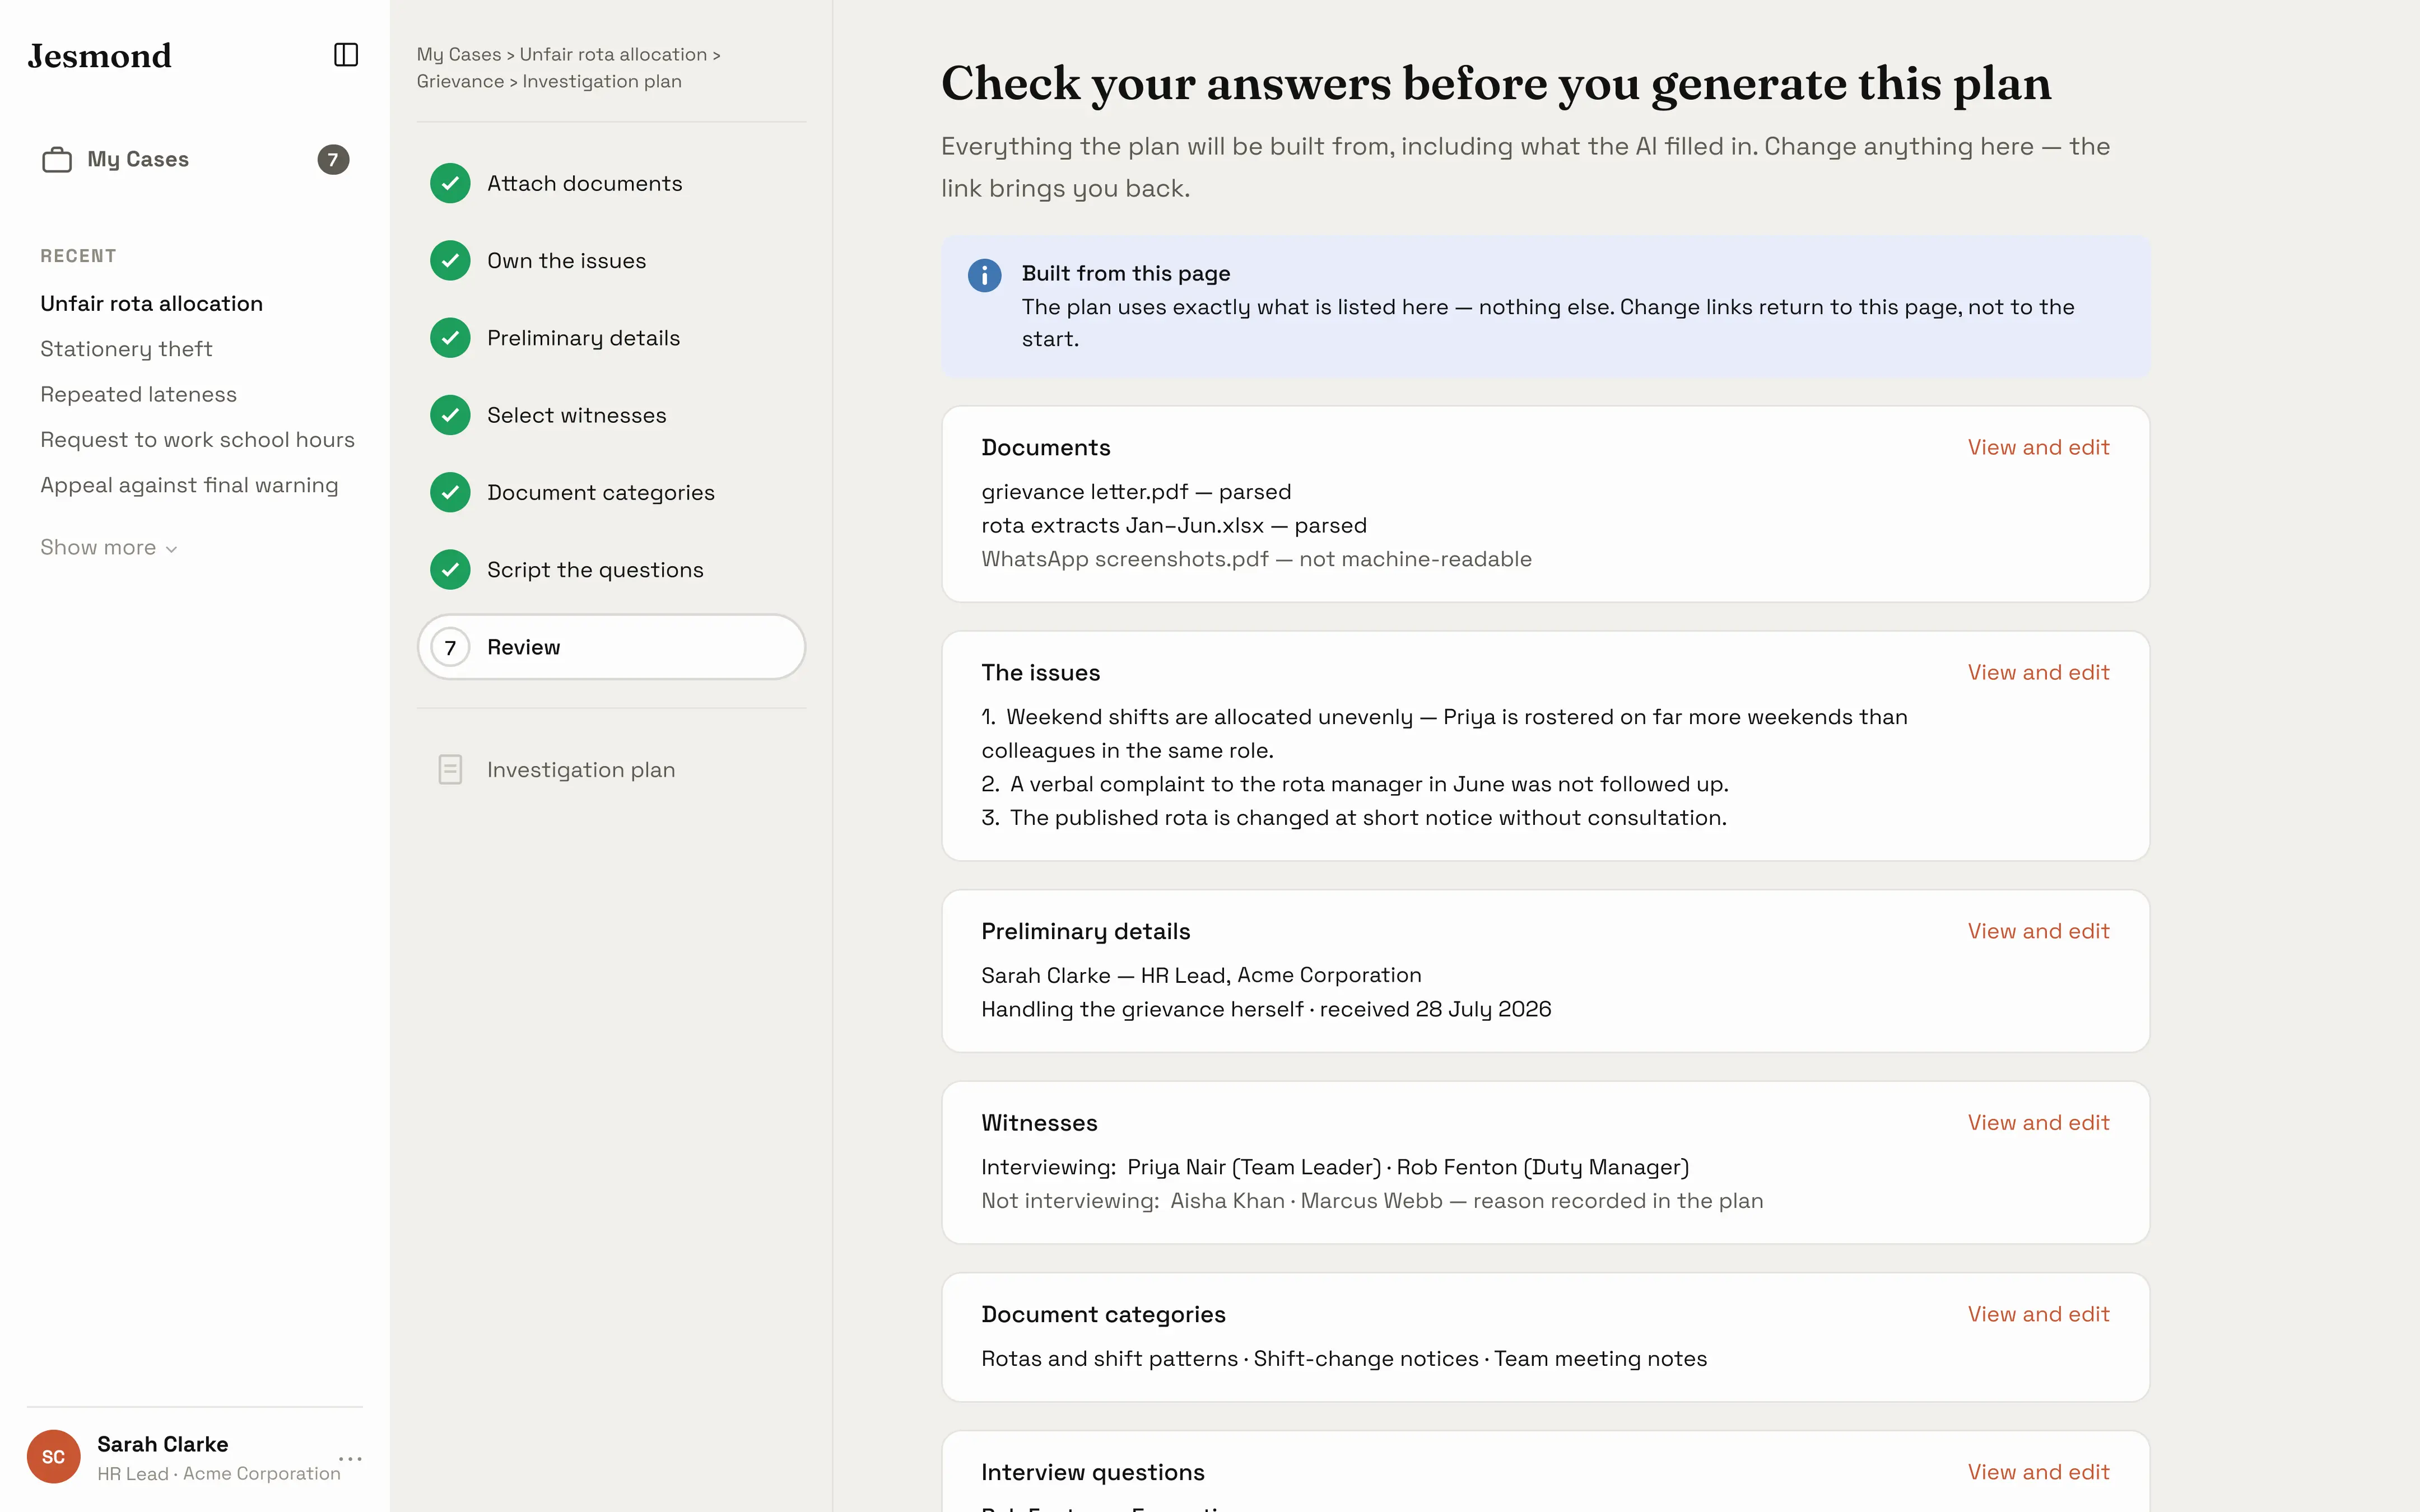The image size is (2420, 1512).
Task: Click View and edit for The issues
Action: click(x=2038, y=673)
